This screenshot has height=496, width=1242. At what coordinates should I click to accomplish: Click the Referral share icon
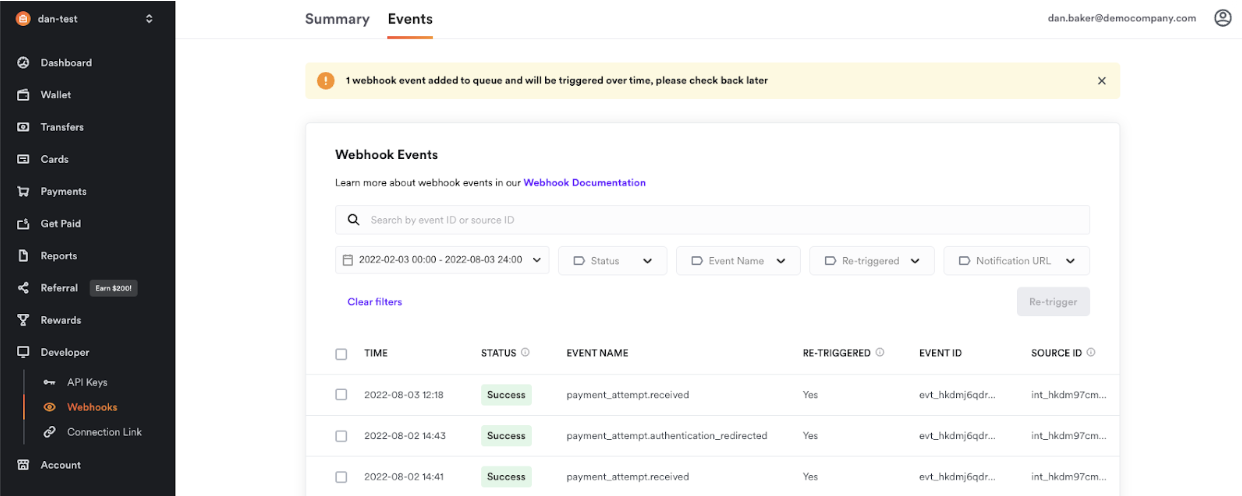(23, 288)
